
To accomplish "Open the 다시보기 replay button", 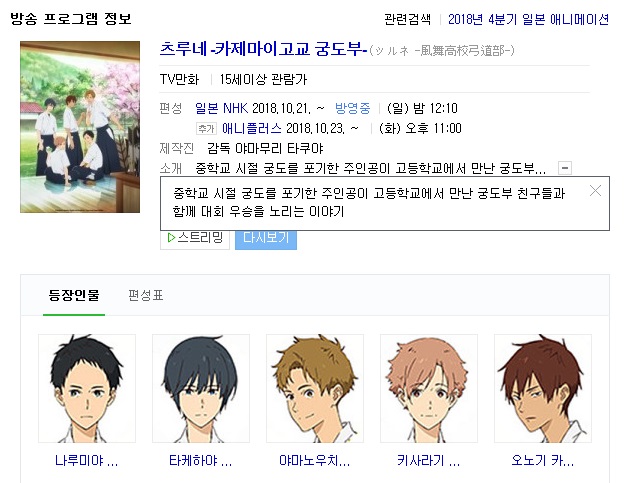I will tap(266, 238).
